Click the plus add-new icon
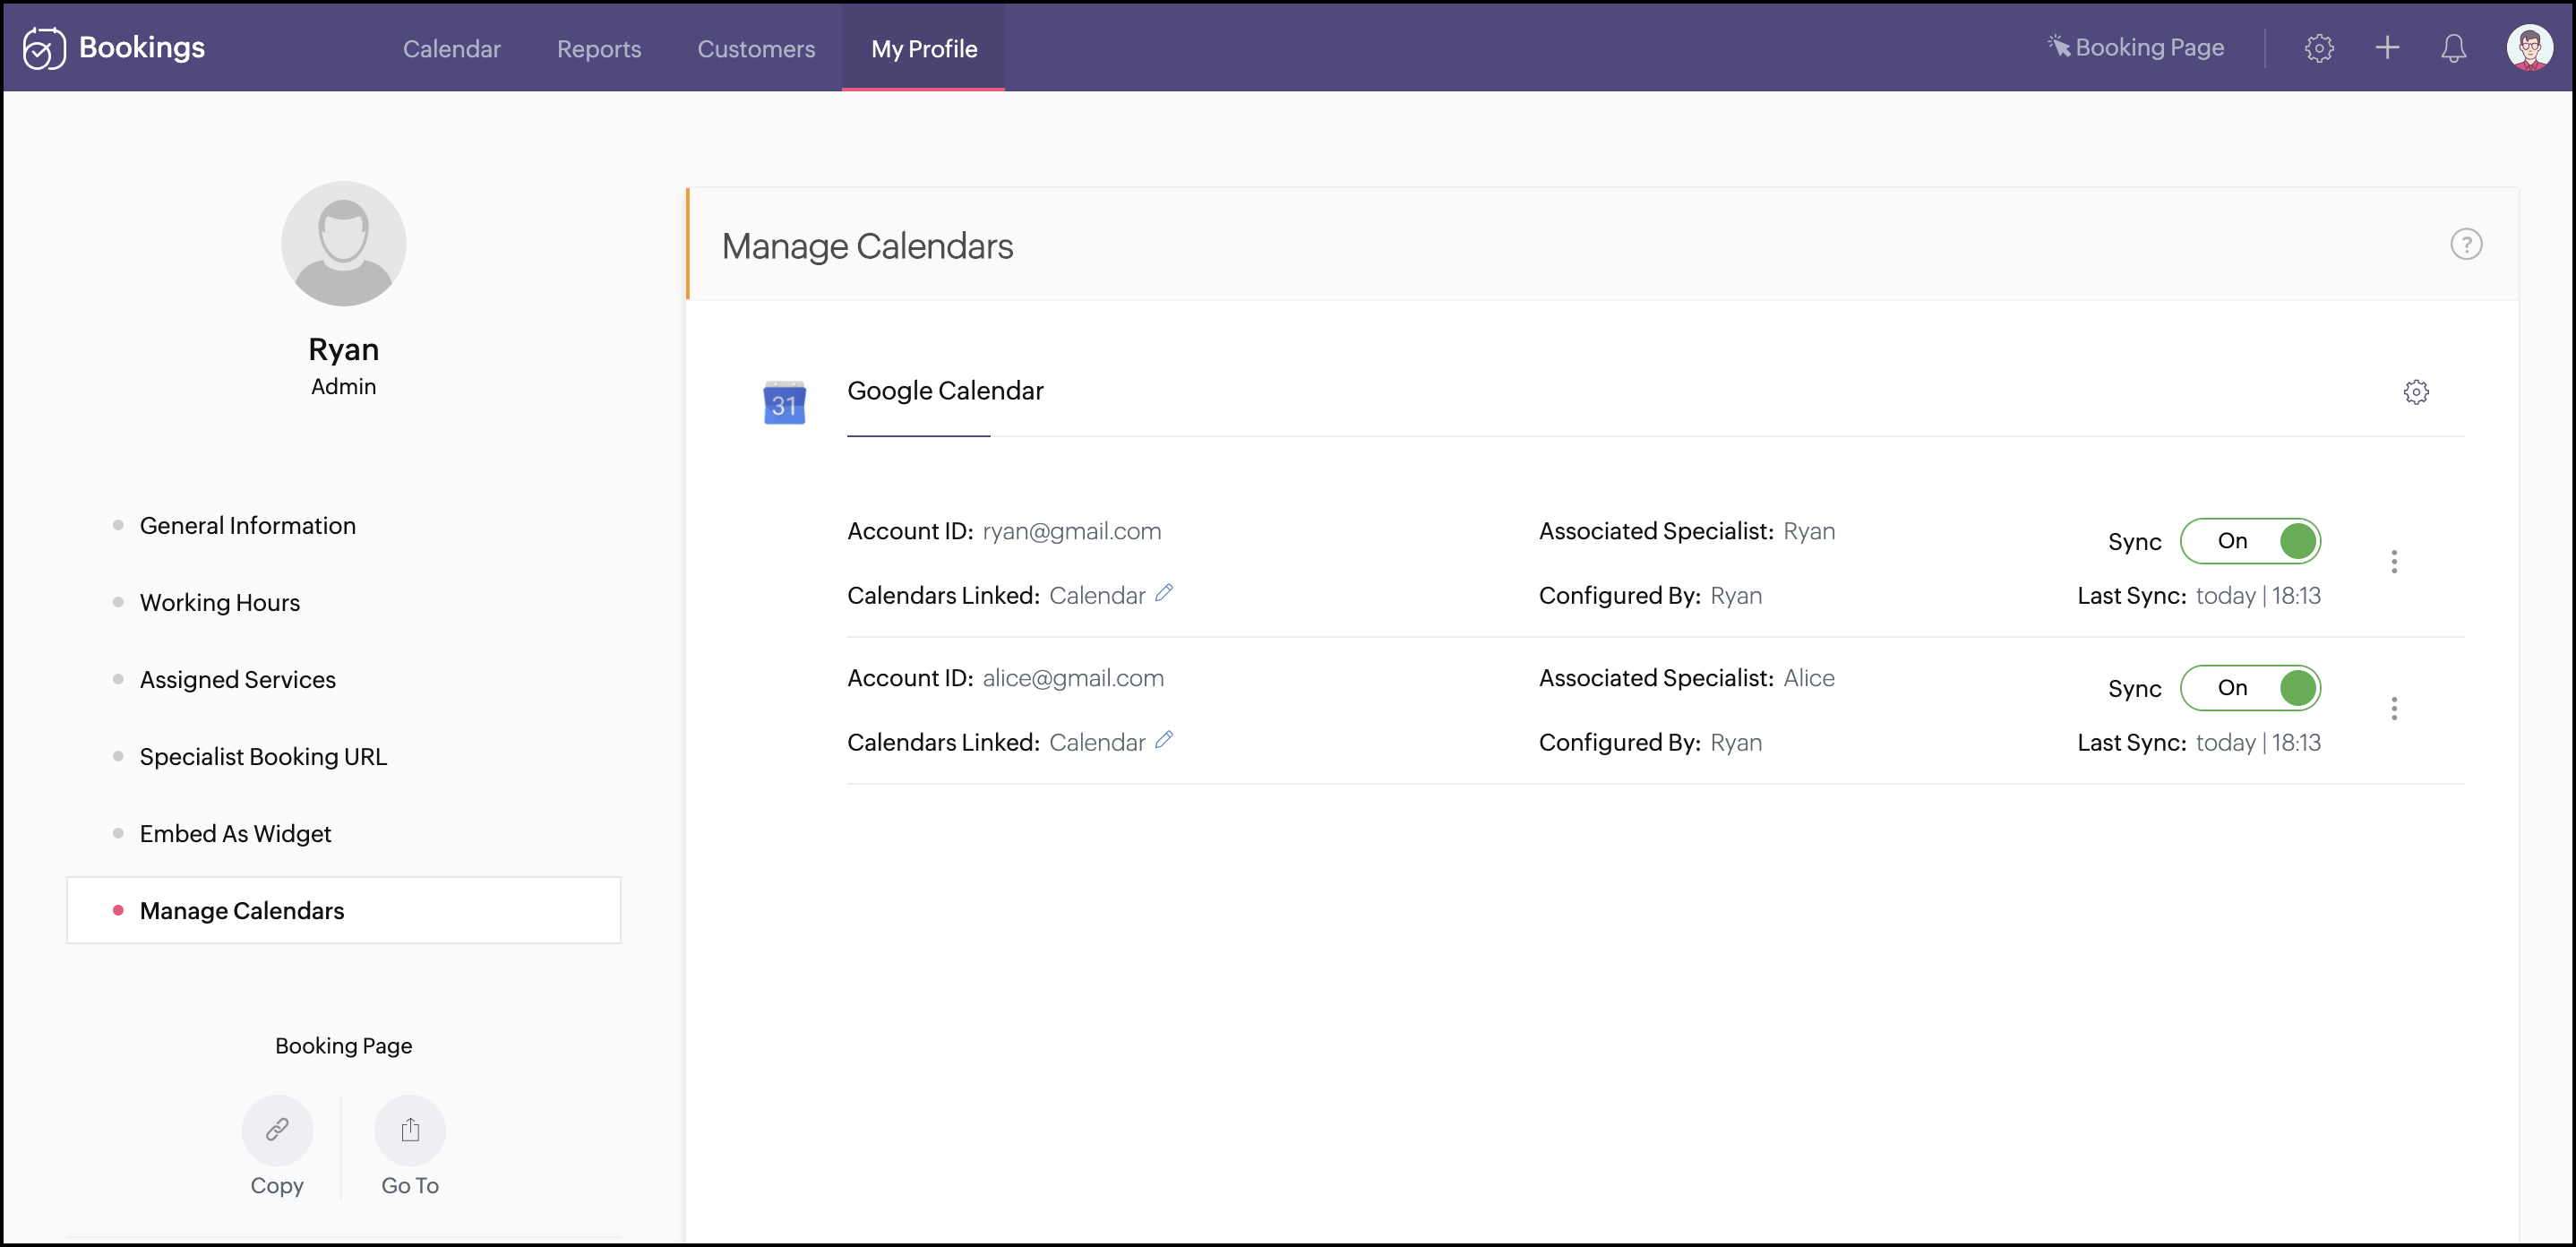 click(2387, 48)
